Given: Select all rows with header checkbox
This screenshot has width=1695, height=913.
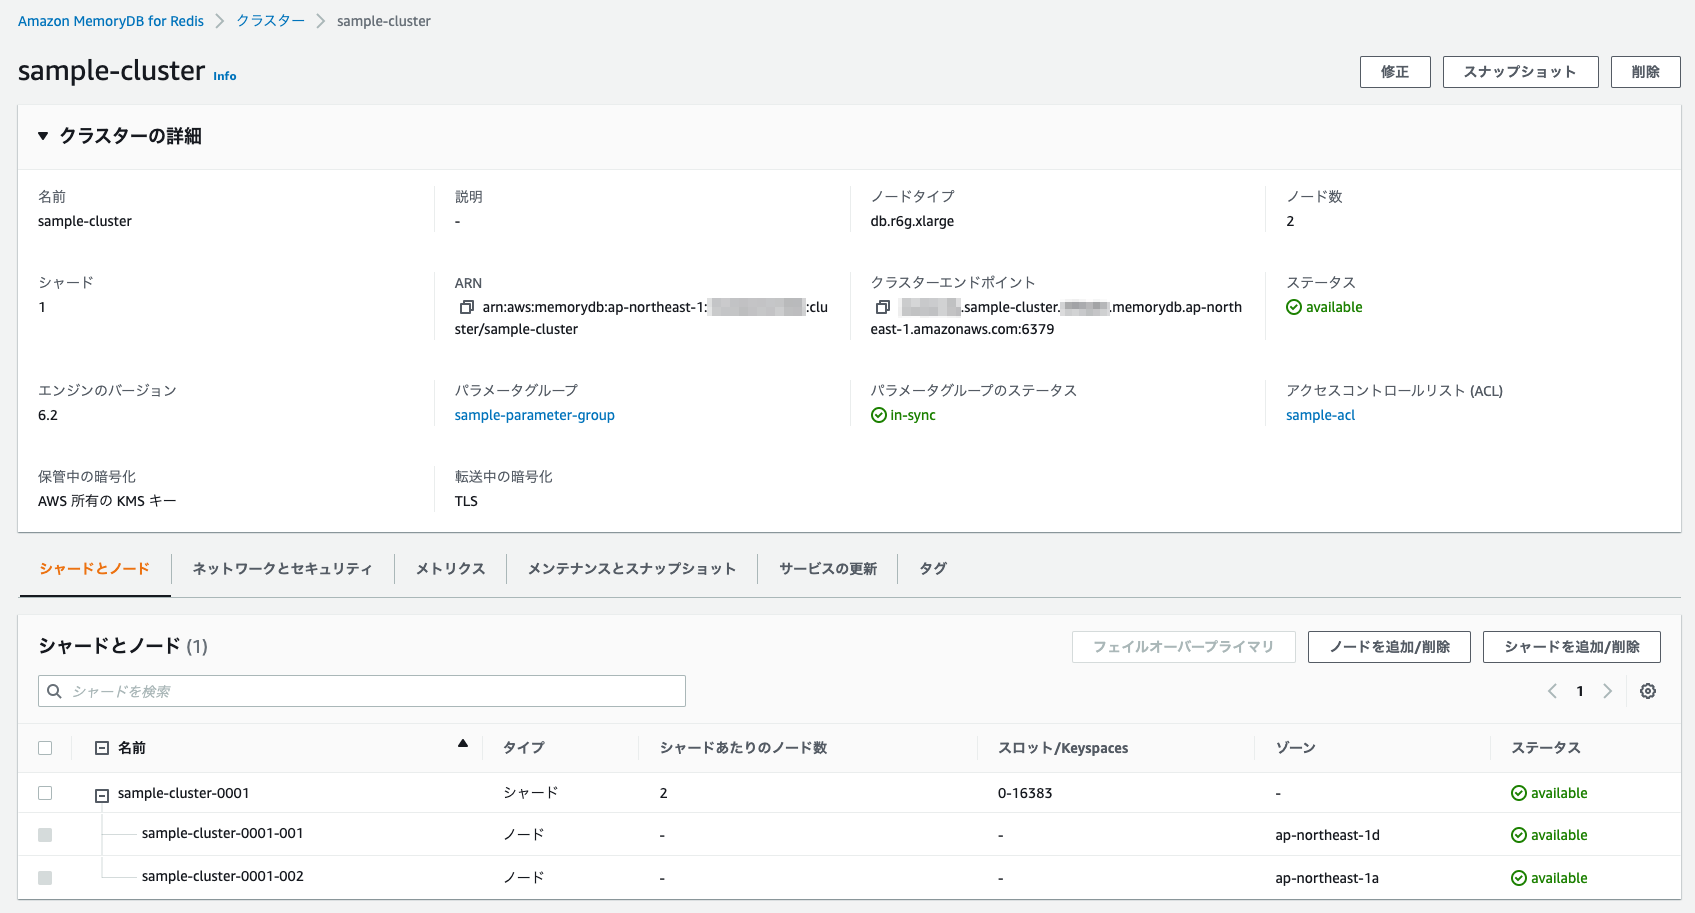Looking at the screenshot, I should pos(45,748).
